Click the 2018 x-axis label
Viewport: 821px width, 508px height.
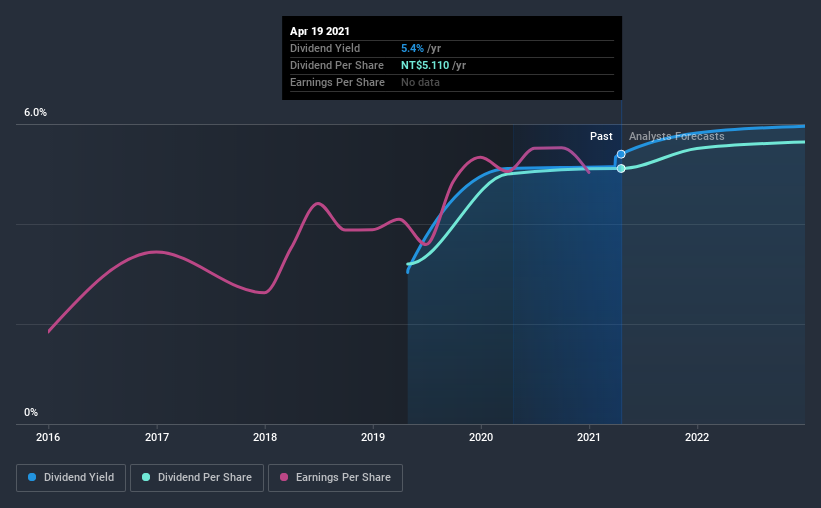click(265, 437)
